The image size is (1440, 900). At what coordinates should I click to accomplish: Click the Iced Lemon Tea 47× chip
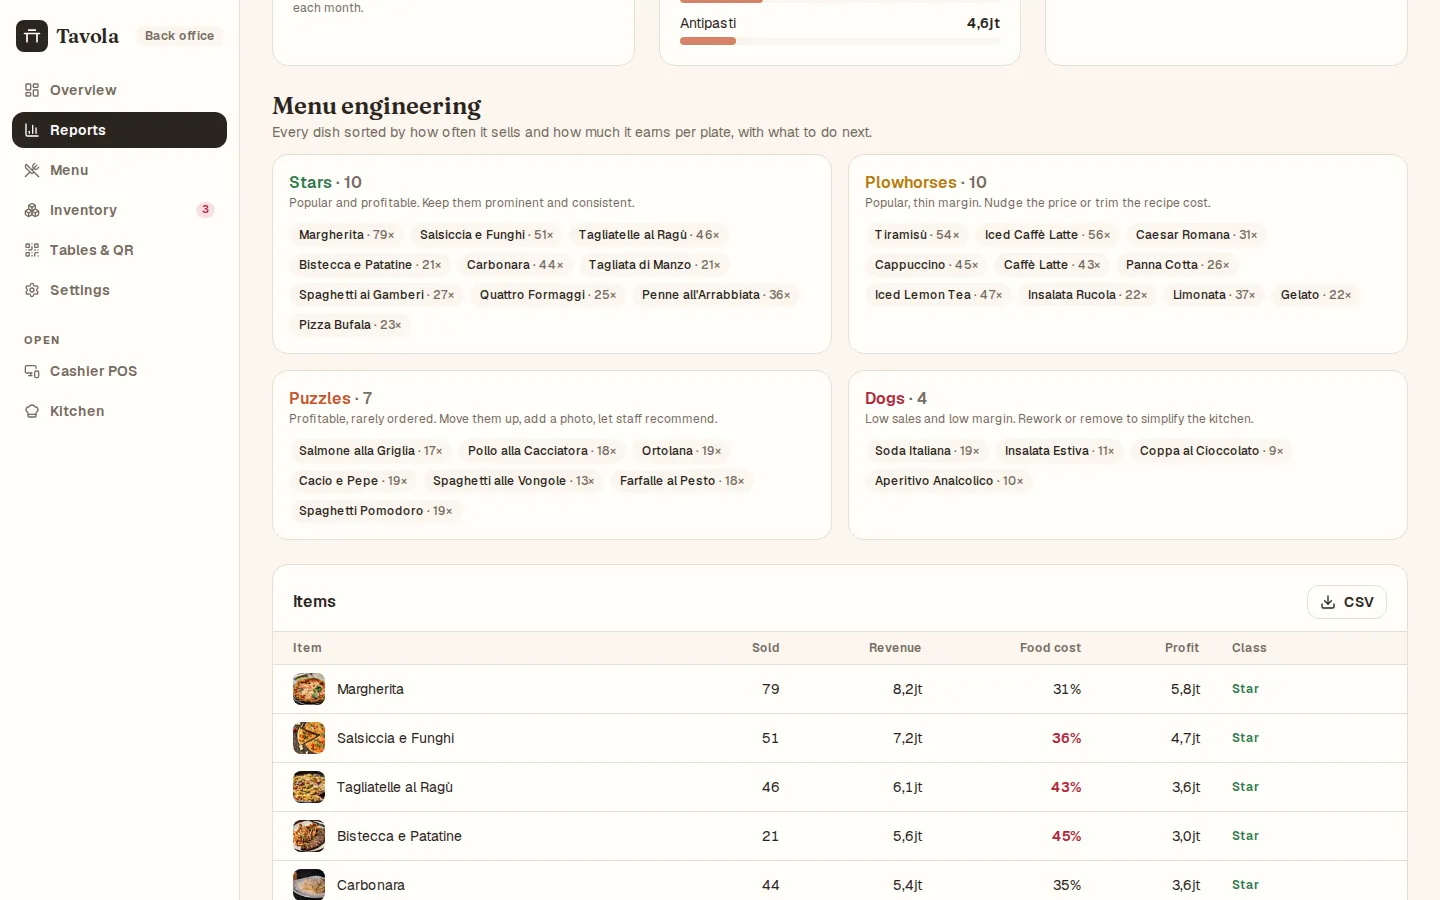[x=939, y=295]
